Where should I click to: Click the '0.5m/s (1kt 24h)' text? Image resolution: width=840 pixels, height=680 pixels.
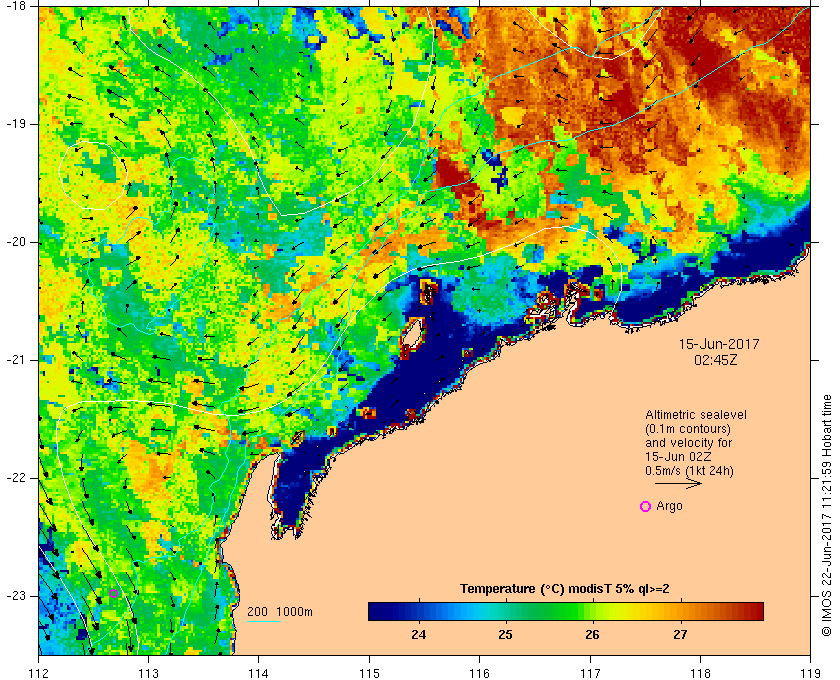pyautogui.click(x=689, y=471)
